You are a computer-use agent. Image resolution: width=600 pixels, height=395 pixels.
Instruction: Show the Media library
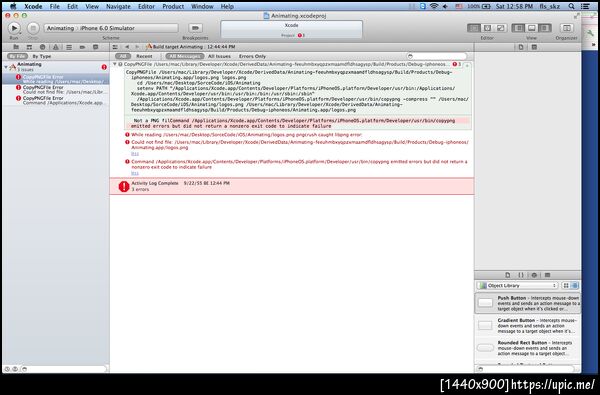(x=548, y=275)
